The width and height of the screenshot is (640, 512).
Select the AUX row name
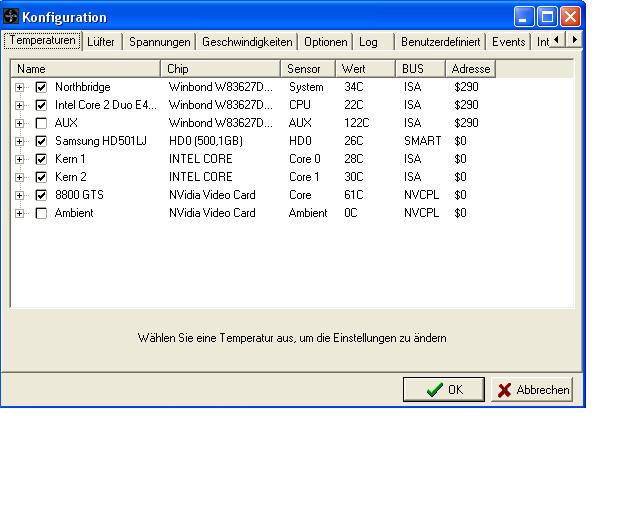click(x=66, y=123)
